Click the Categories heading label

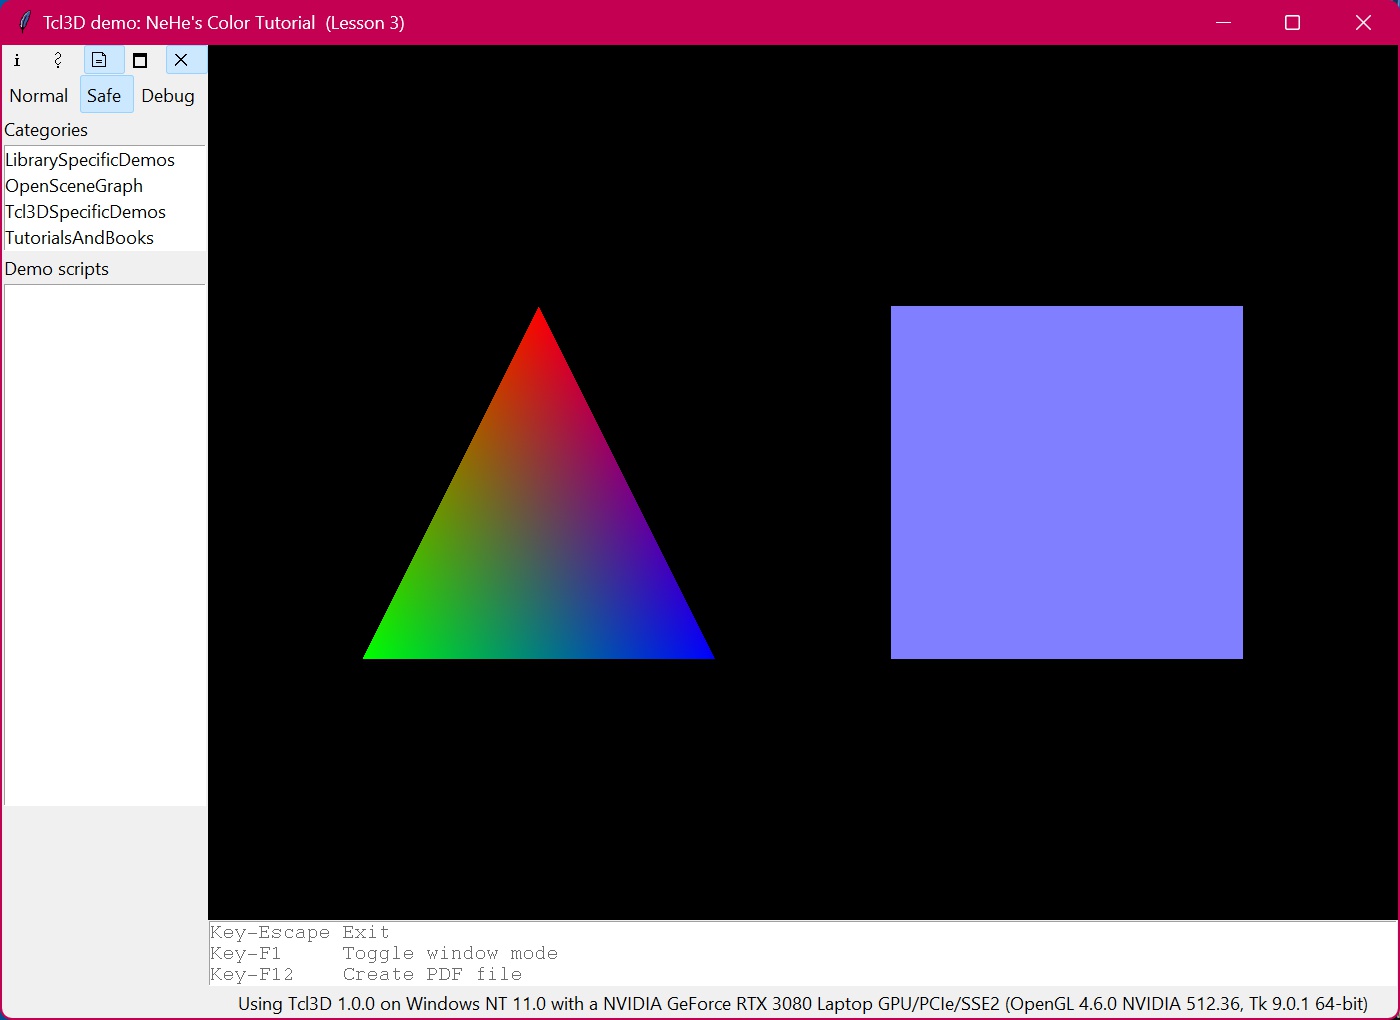[x=46, y=130]
